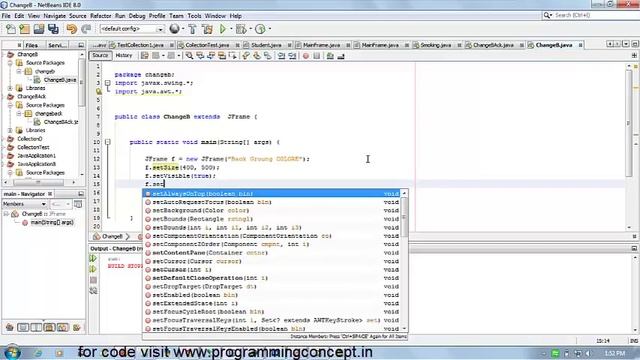Viewport: 640px width, 360px height.
Task: Click the browser globe icon in the toolbar
Action: pyautogui.click(x=174, y=29)
